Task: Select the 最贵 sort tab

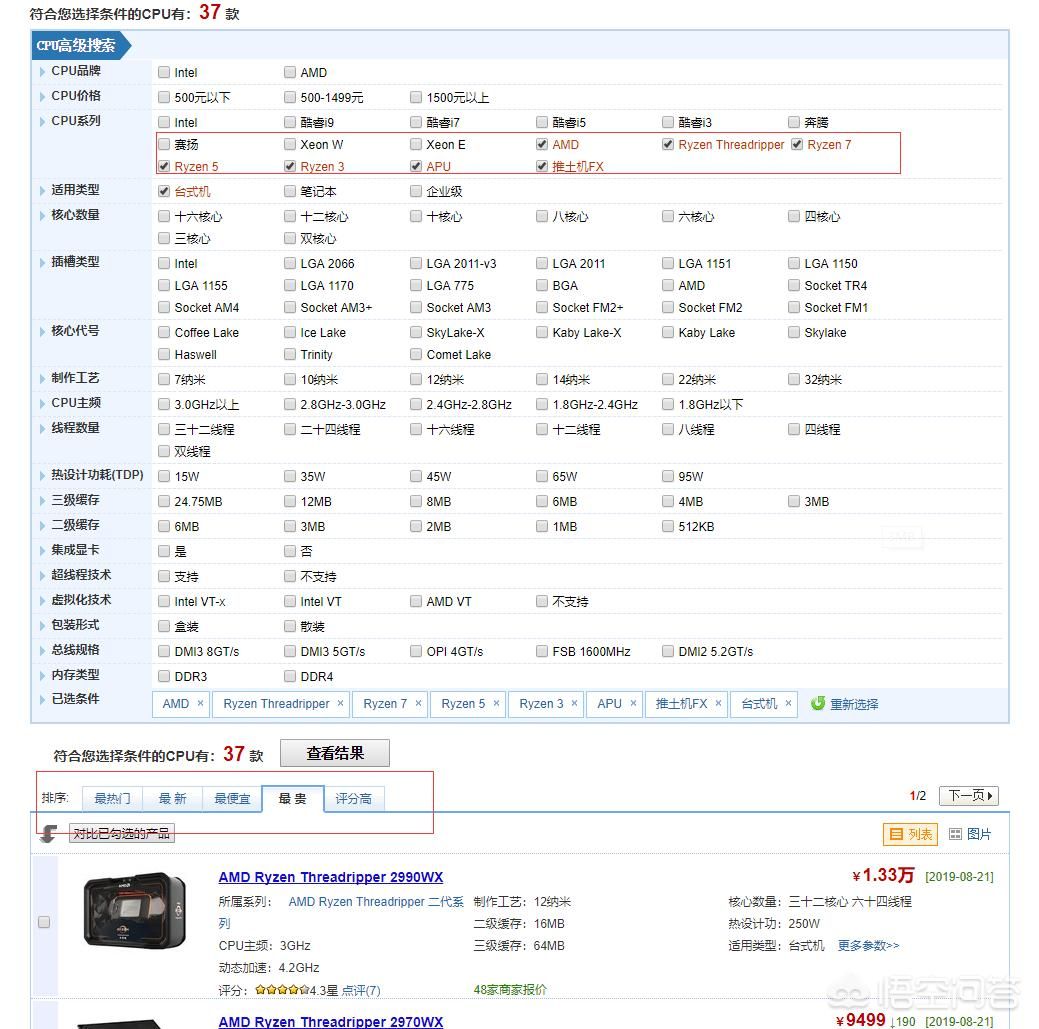Action: point(292,798)
